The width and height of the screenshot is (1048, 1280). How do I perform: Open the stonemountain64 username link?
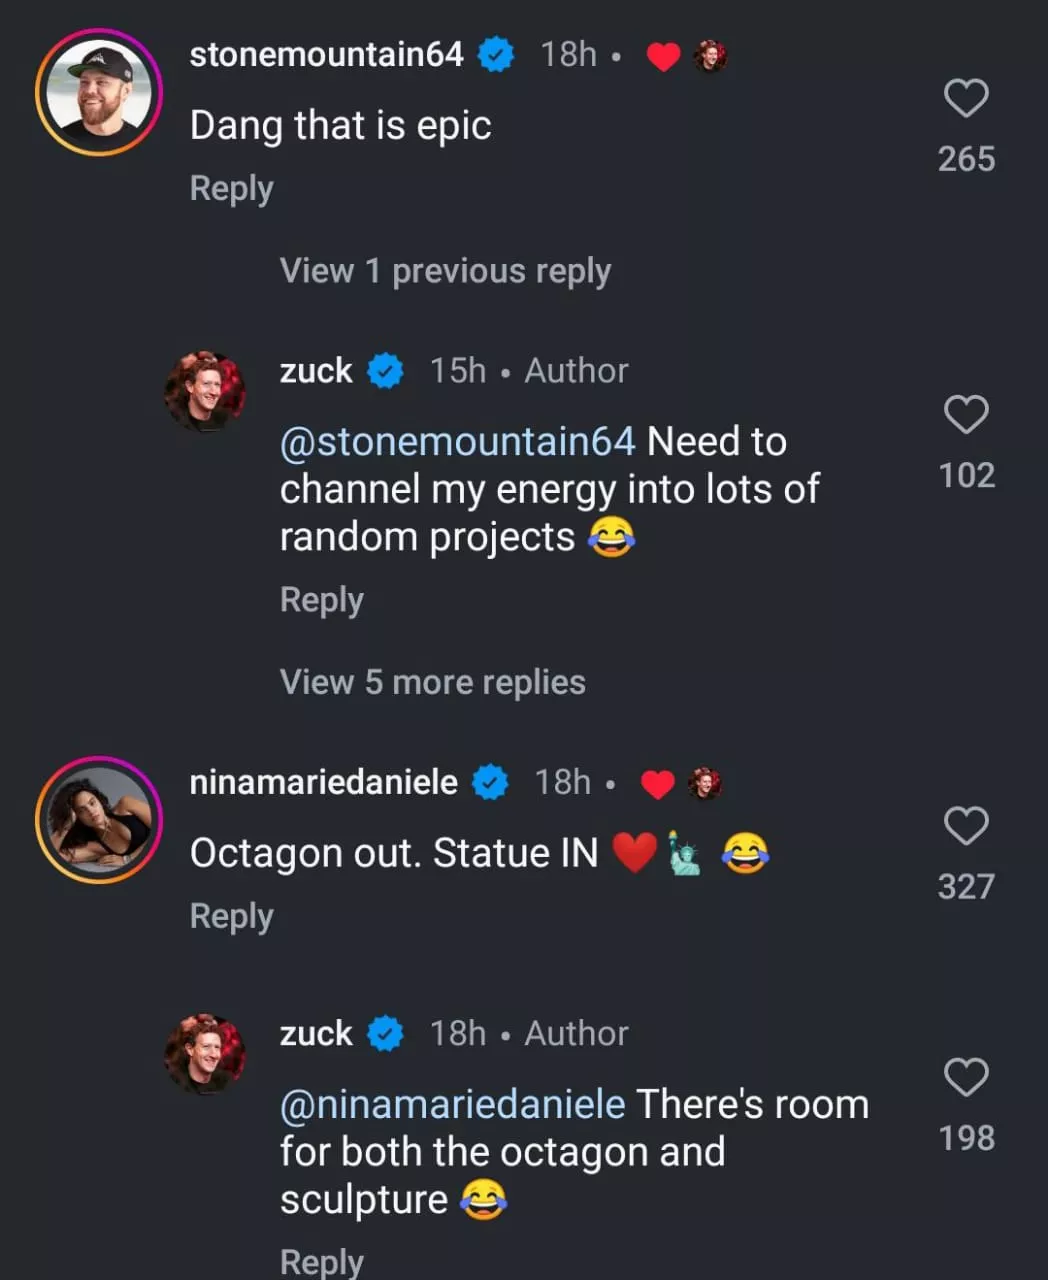tap(326, 54)
